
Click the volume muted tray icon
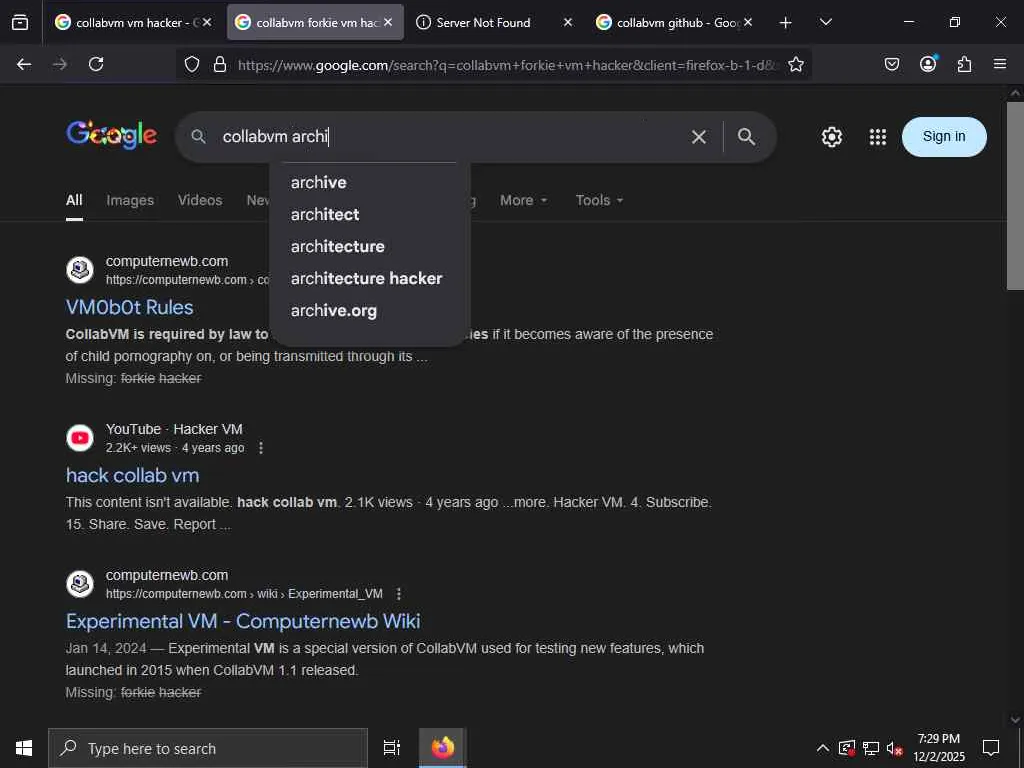click(894, 748)
